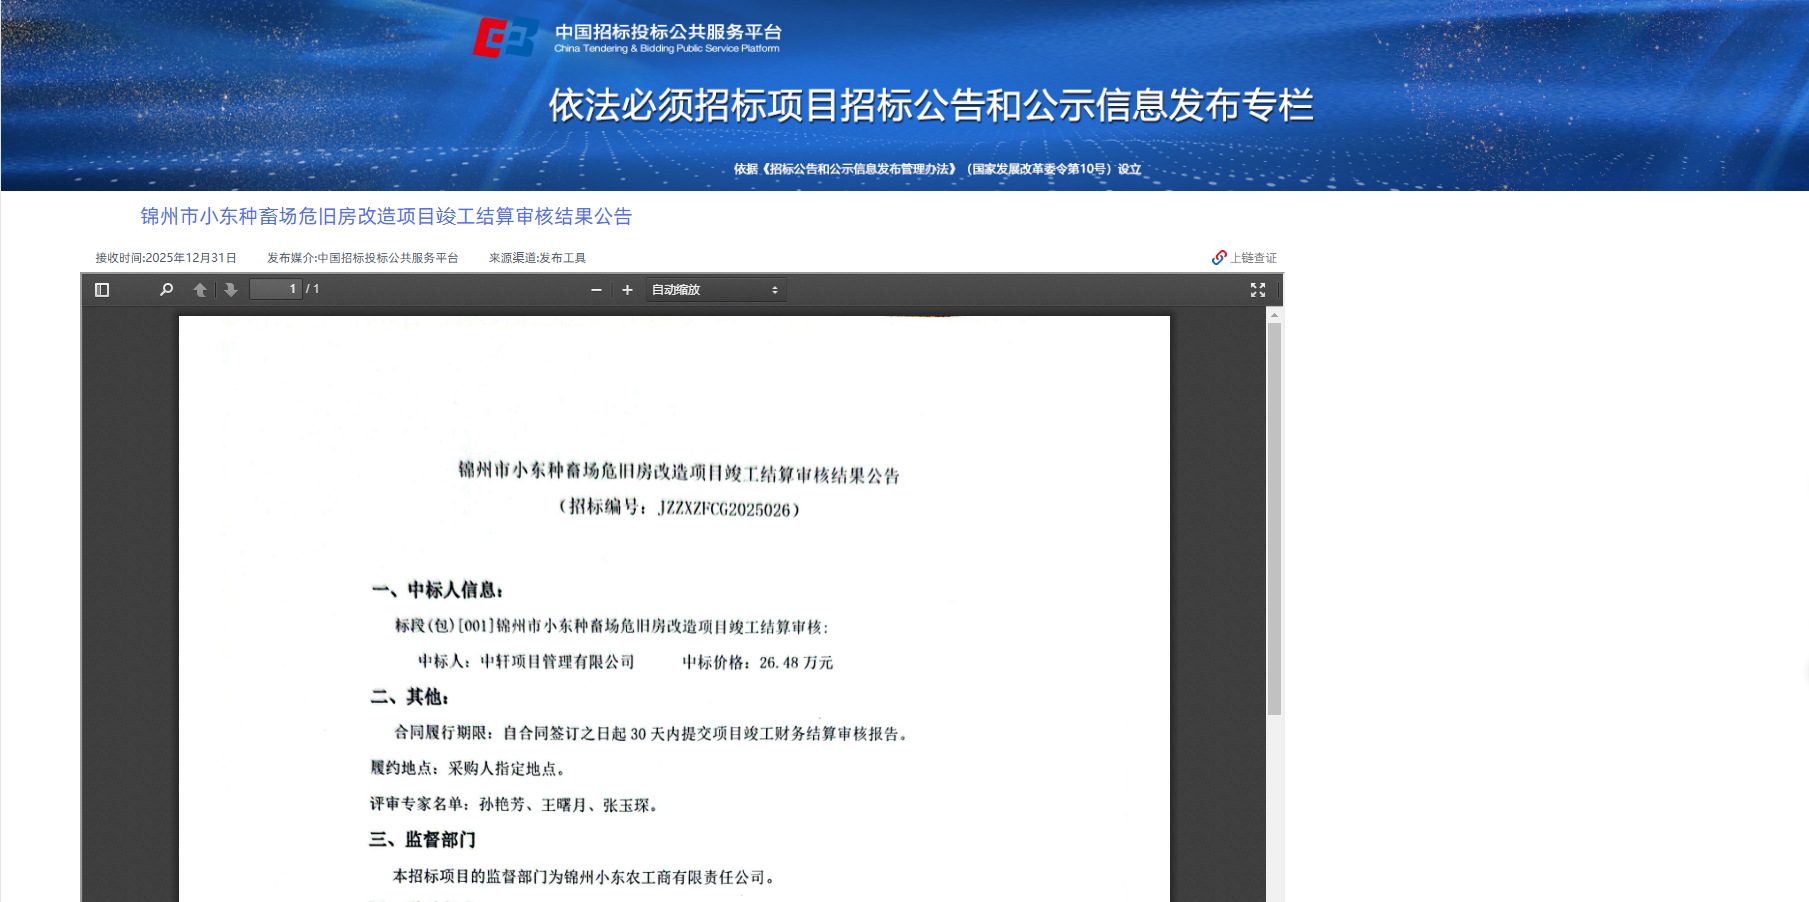Click the page number input field

[x=275, y=289]
